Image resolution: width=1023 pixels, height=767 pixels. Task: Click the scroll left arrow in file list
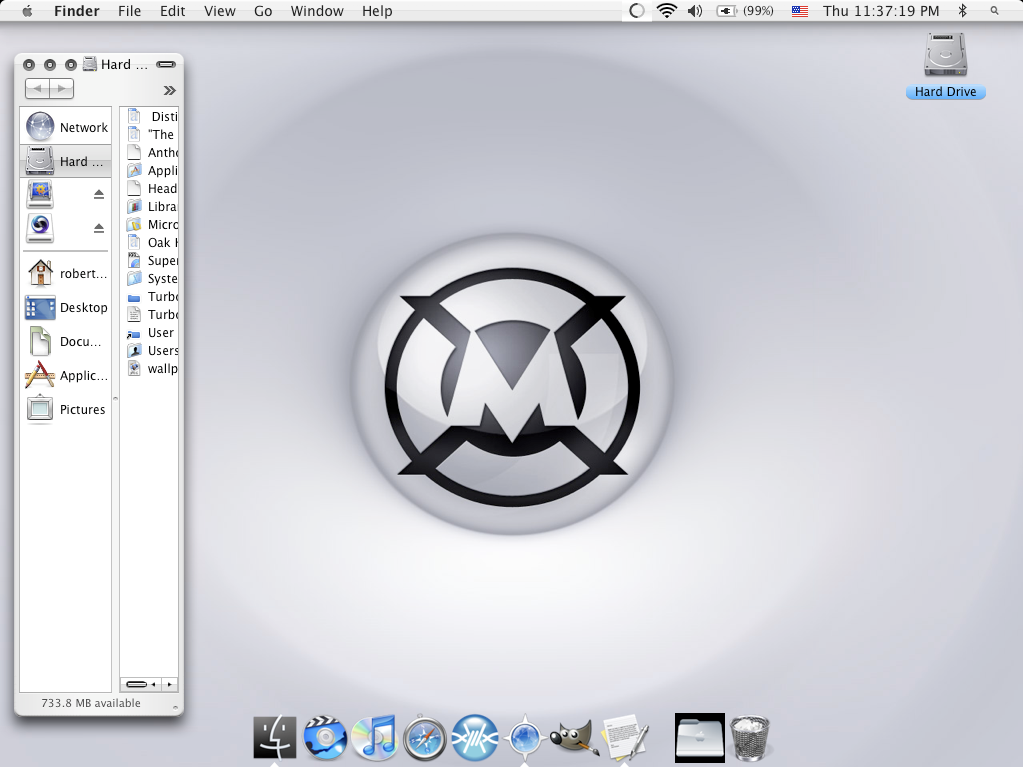click(x=154, y=684)
